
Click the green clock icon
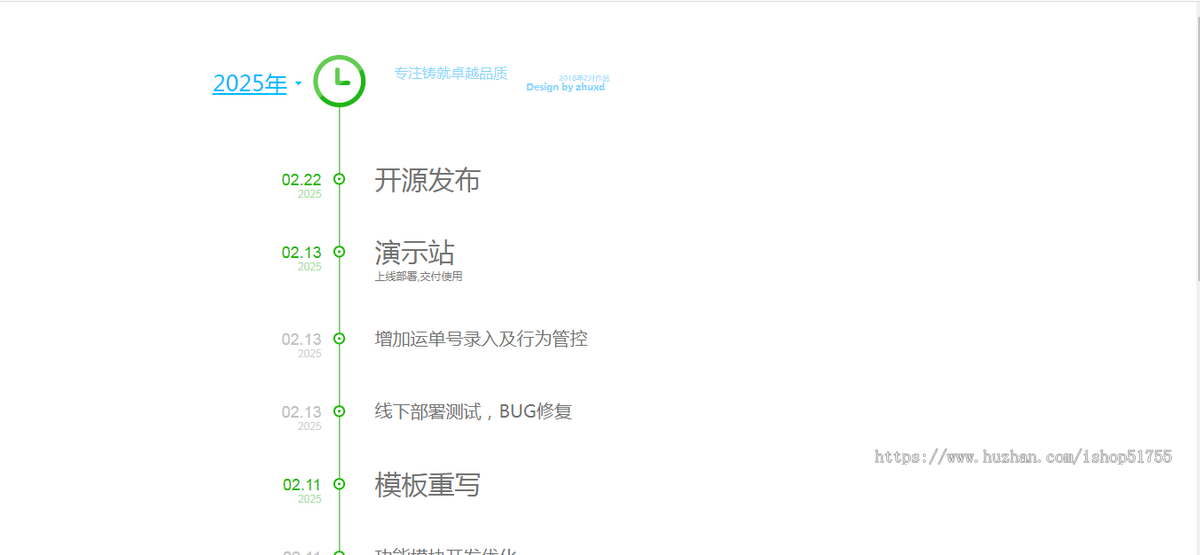339,81
